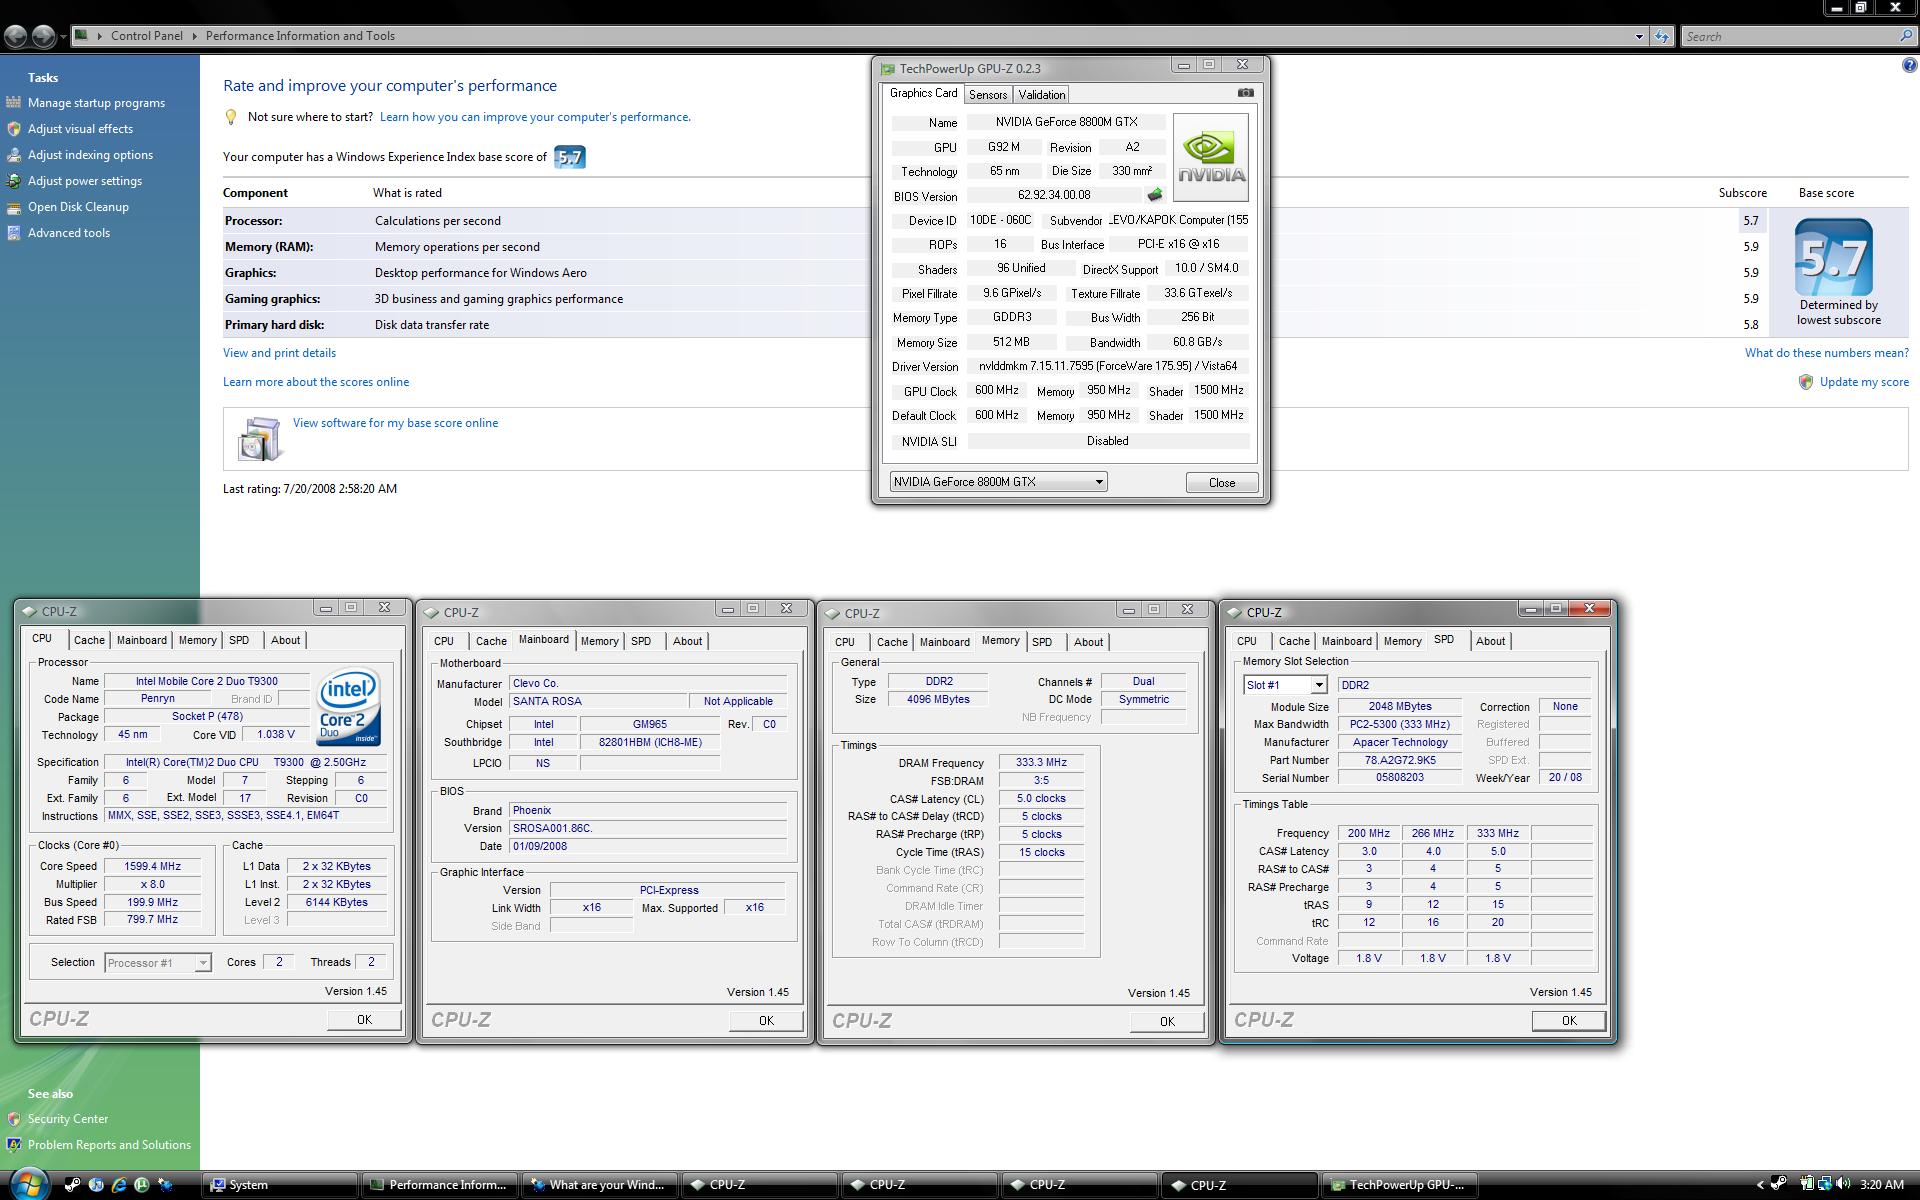The image size is (1920, 1200).
Task: Click into the Control Panel search field
Action: [1788, 36]
